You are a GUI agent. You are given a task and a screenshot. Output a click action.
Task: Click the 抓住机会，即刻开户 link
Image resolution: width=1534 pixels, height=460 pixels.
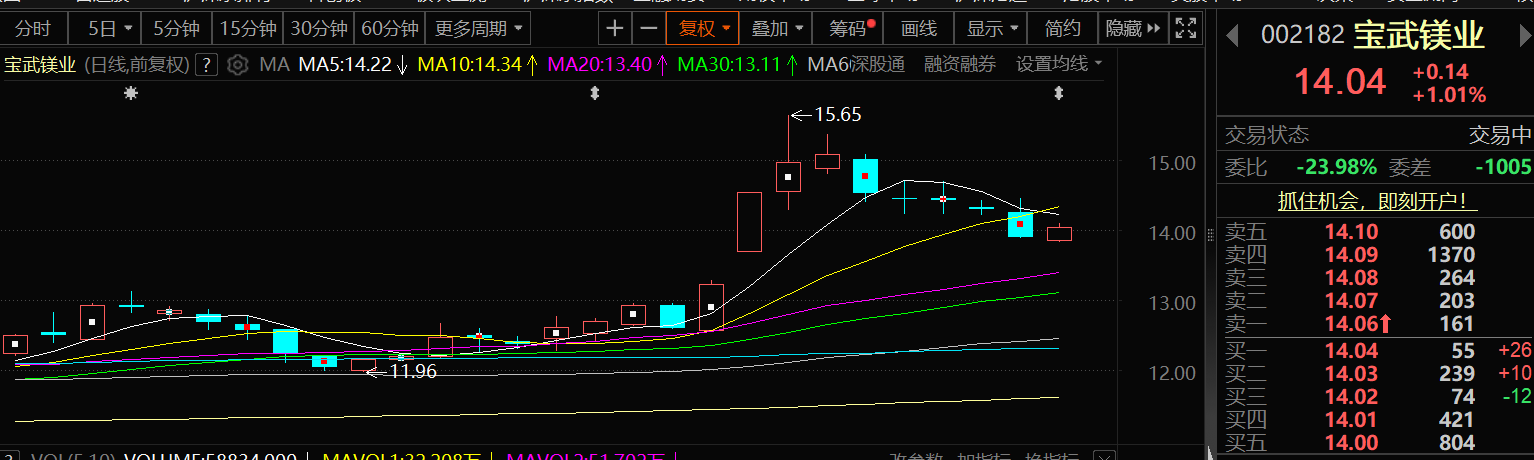pos(1378,201)
